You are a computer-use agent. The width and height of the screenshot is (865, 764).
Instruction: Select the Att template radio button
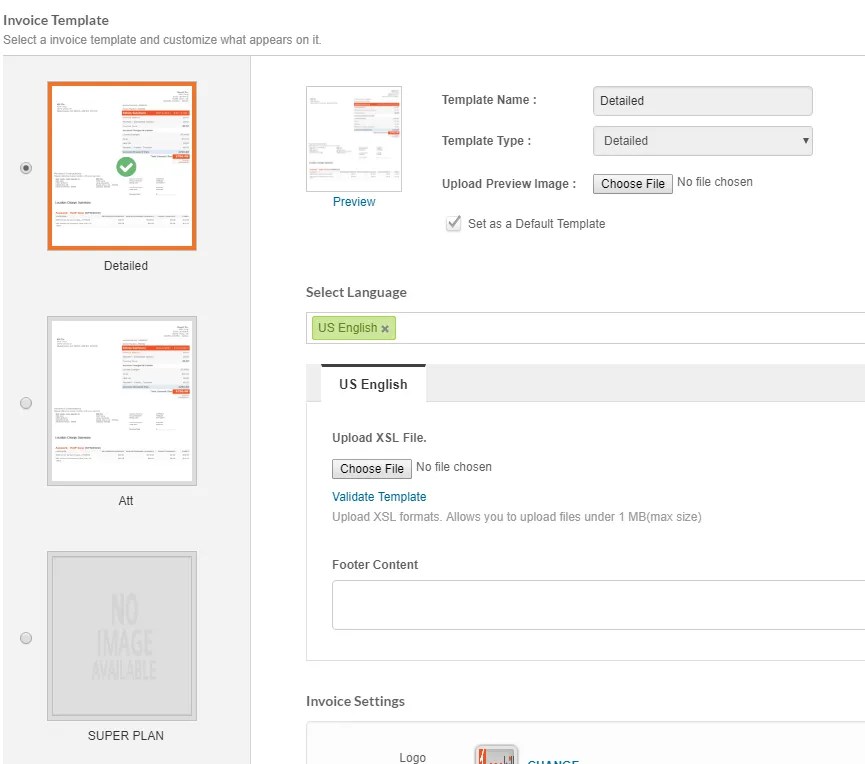tap(26, 403)
